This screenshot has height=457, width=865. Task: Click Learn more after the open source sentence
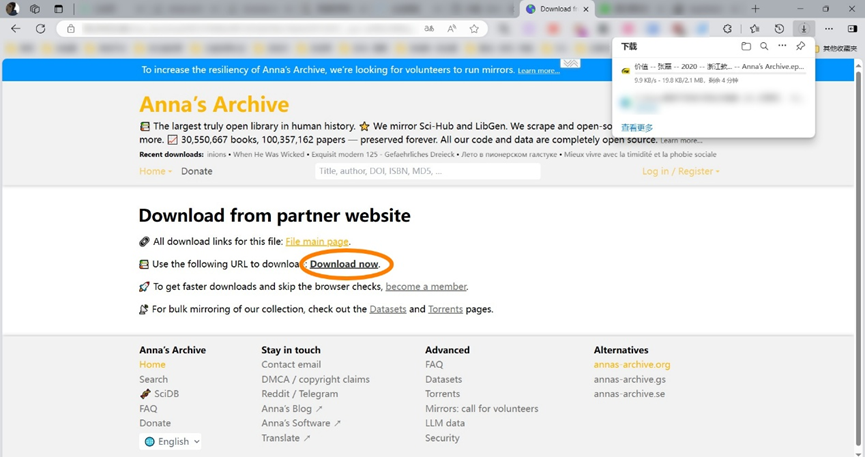click(681, 141)
